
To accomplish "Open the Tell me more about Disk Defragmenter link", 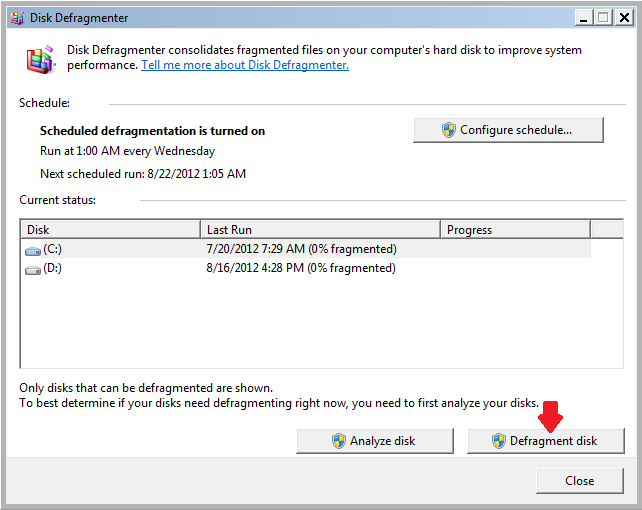I will point(245,65).
